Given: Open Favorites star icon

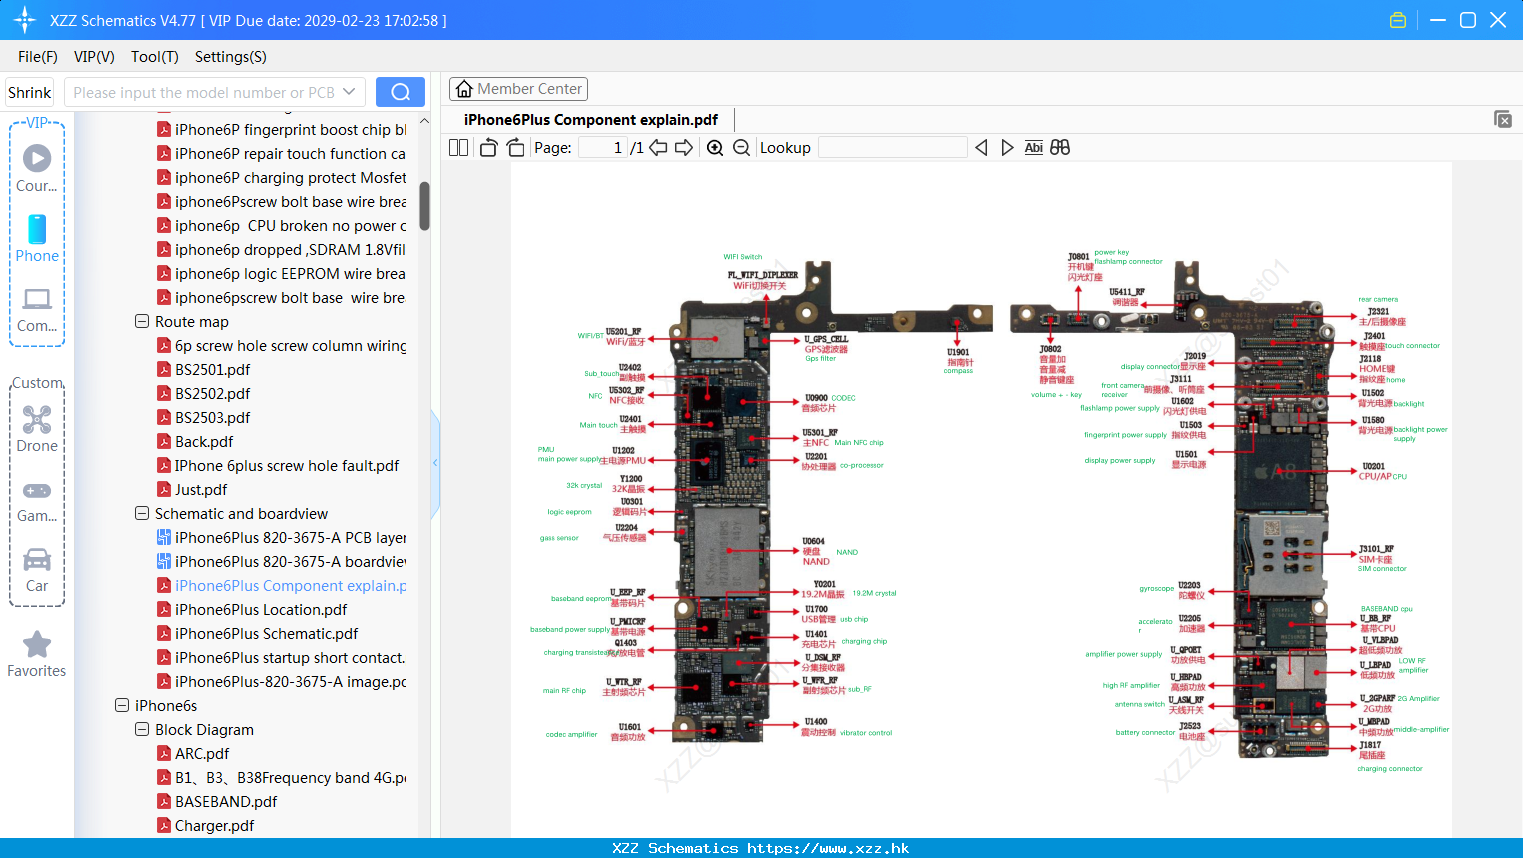Looking at the screenshot, I should point(37,644).
